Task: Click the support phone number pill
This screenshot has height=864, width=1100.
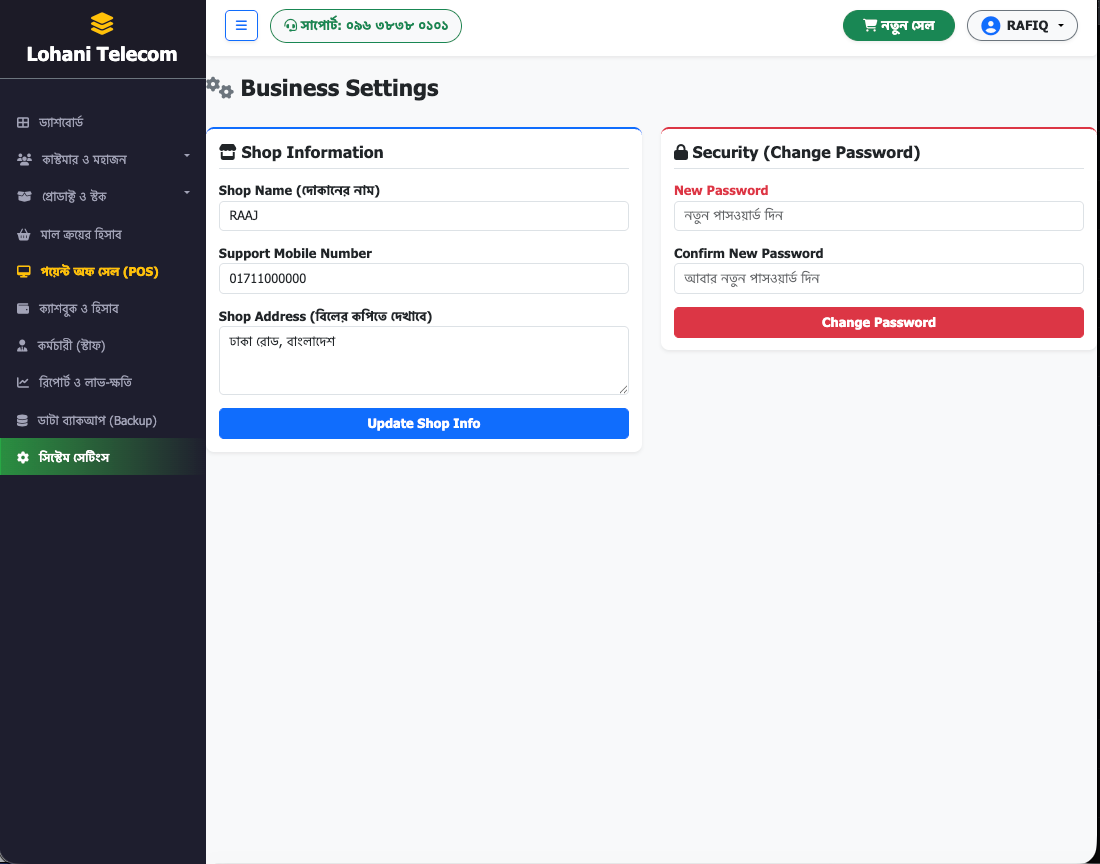Action: click(x=366, y=26)
